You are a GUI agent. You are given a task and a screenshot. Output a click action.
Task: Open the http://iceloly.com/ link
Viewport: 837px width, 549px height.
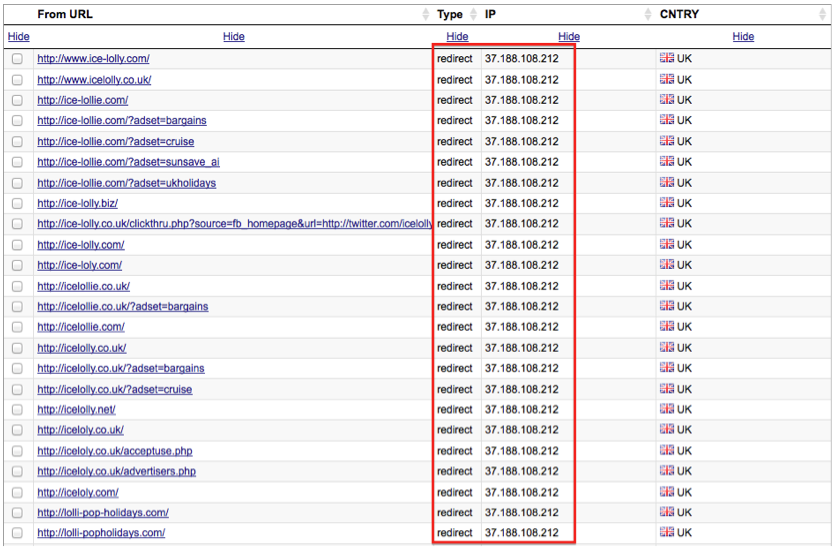pyautogui.click(x=78, y=492)
